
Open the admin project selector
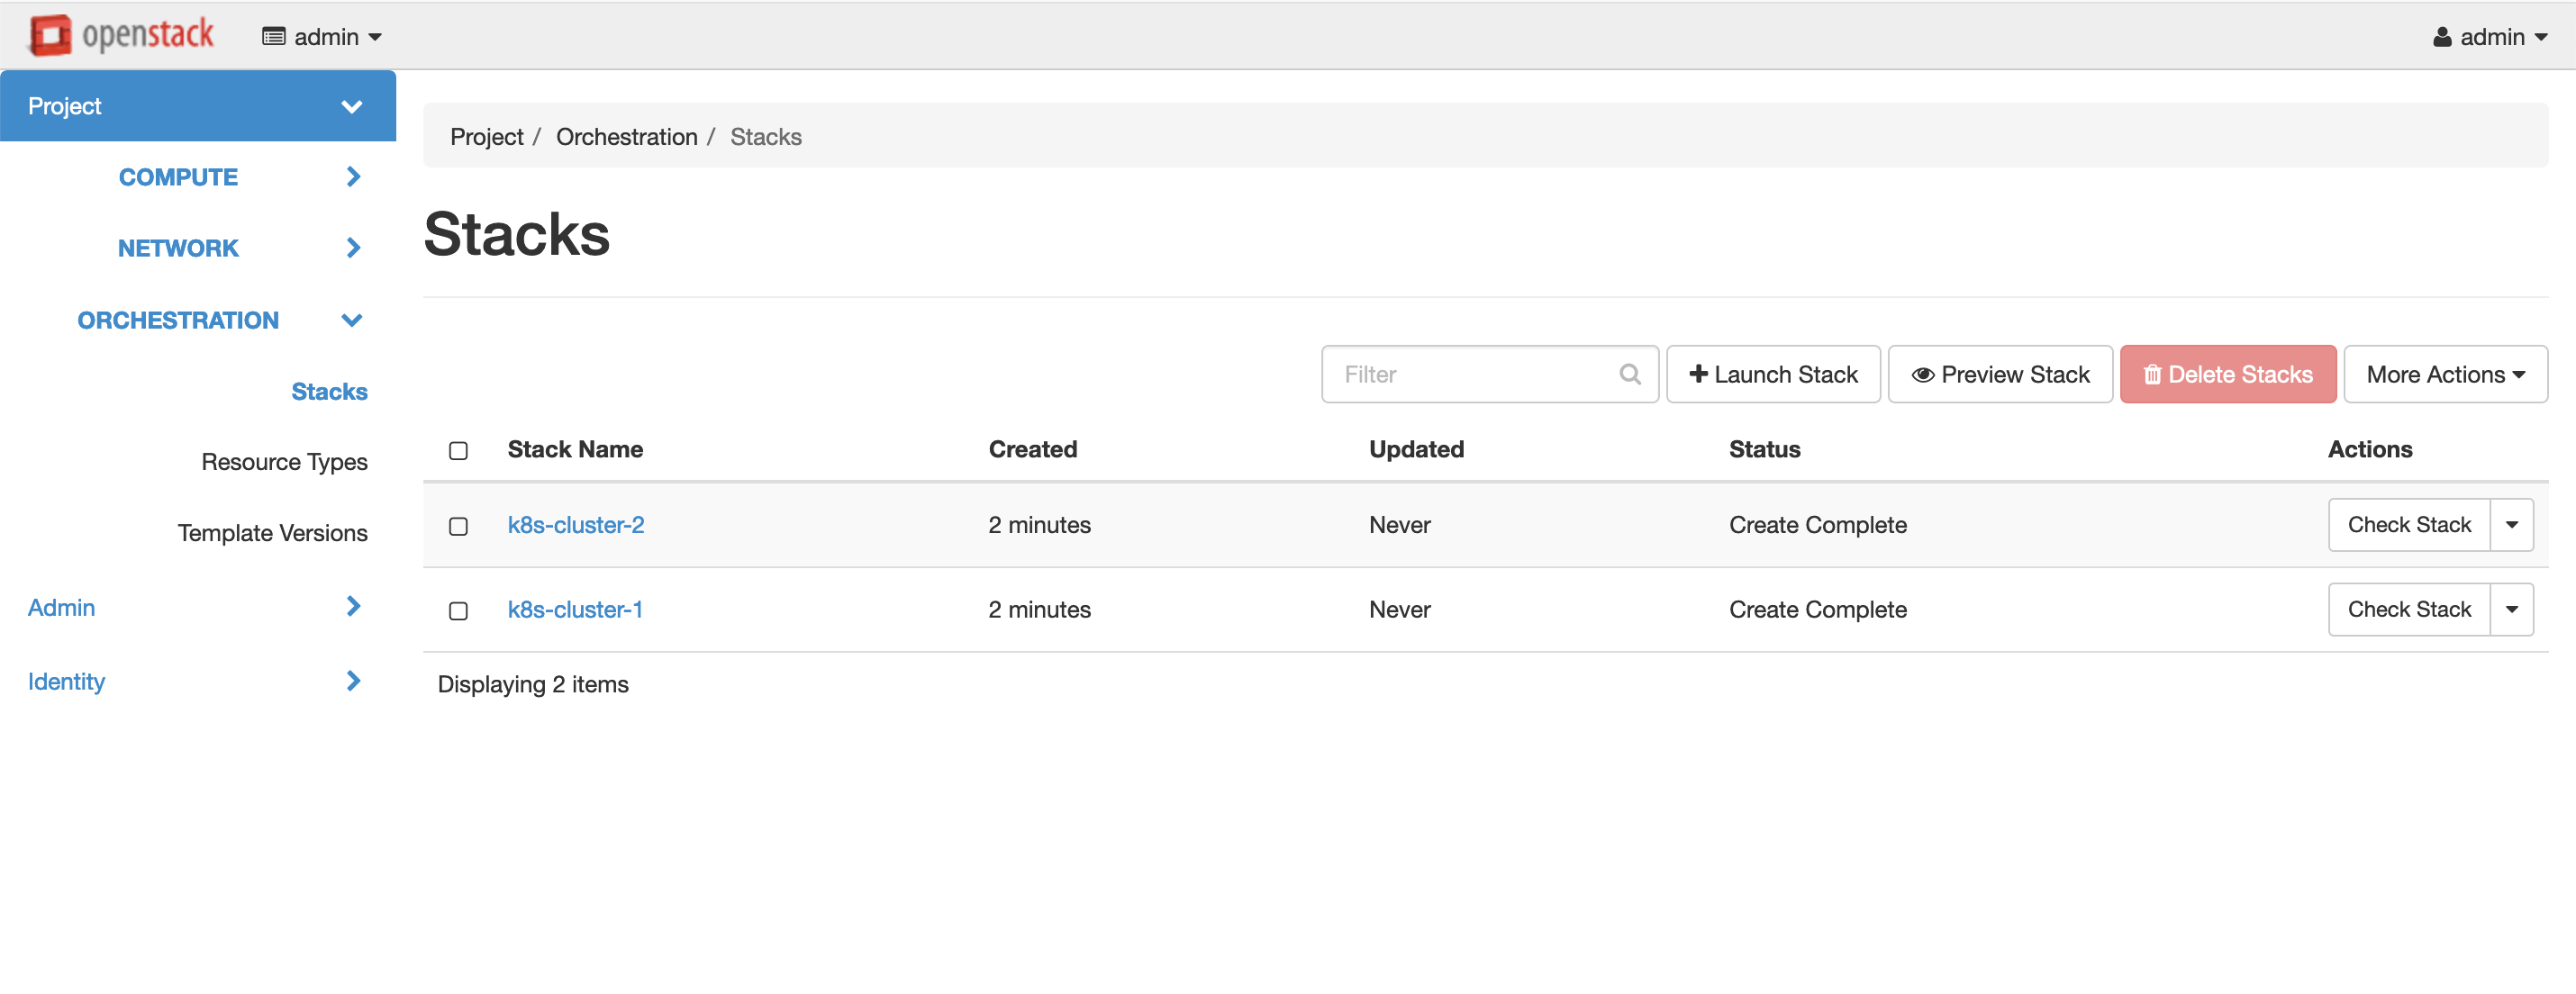(x=322, y=37)
